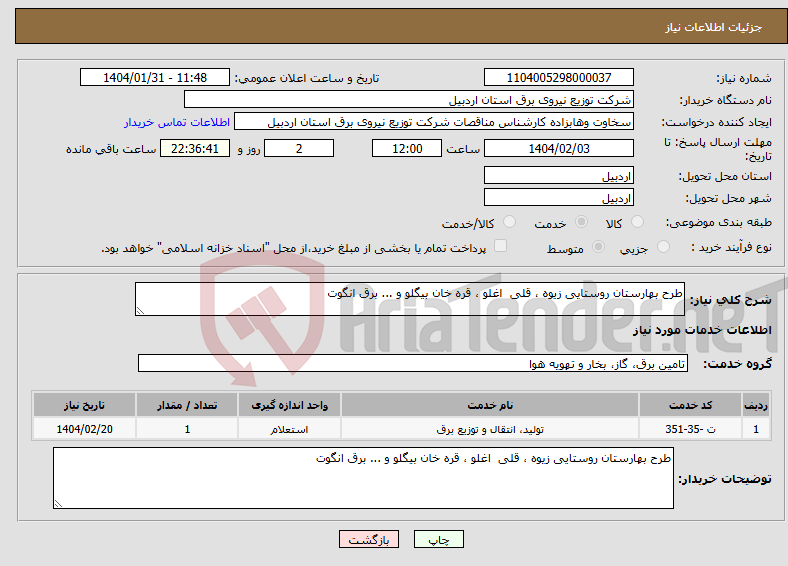This screenshot has height=566, width=788.
Task: Click the ردیف column header
Action: (x=756, y=405)
